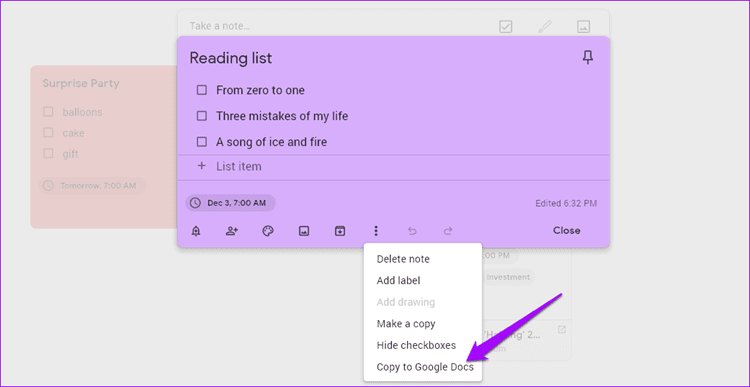Check the cake checkbox in Surprise Party

click(x=48, y=133)
